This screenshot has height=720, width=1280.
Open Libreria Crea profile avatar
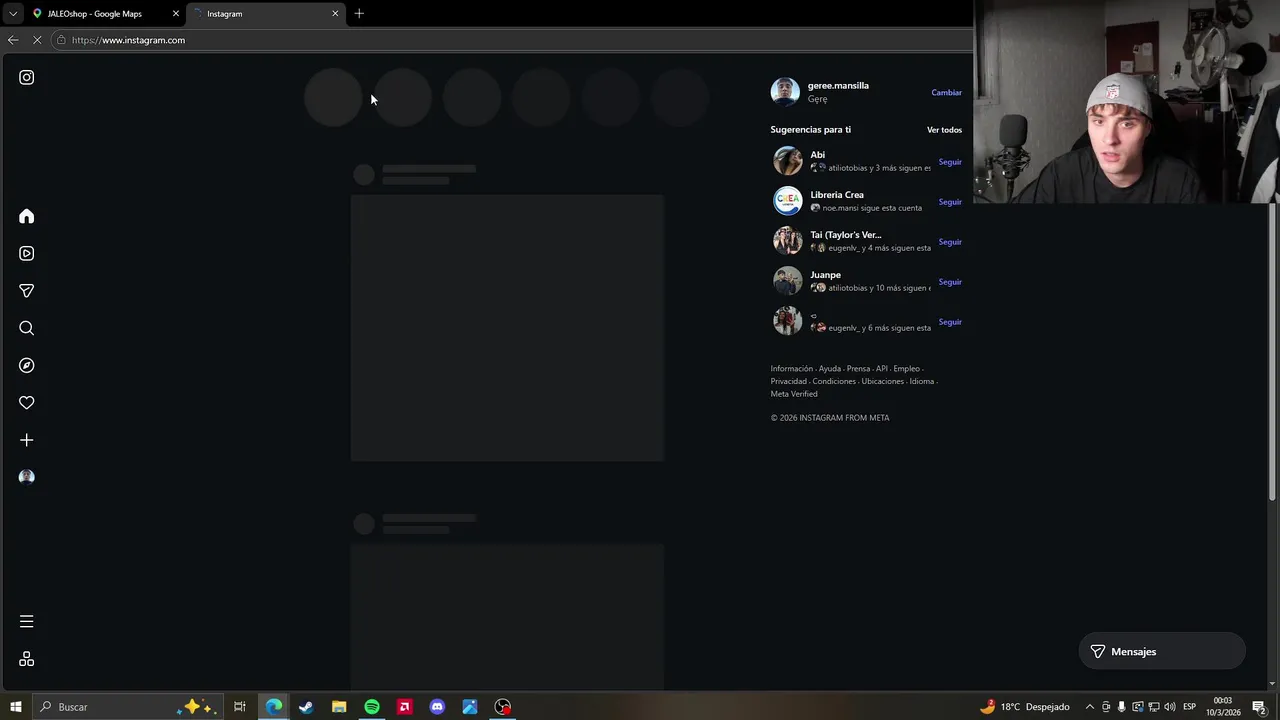788,201
